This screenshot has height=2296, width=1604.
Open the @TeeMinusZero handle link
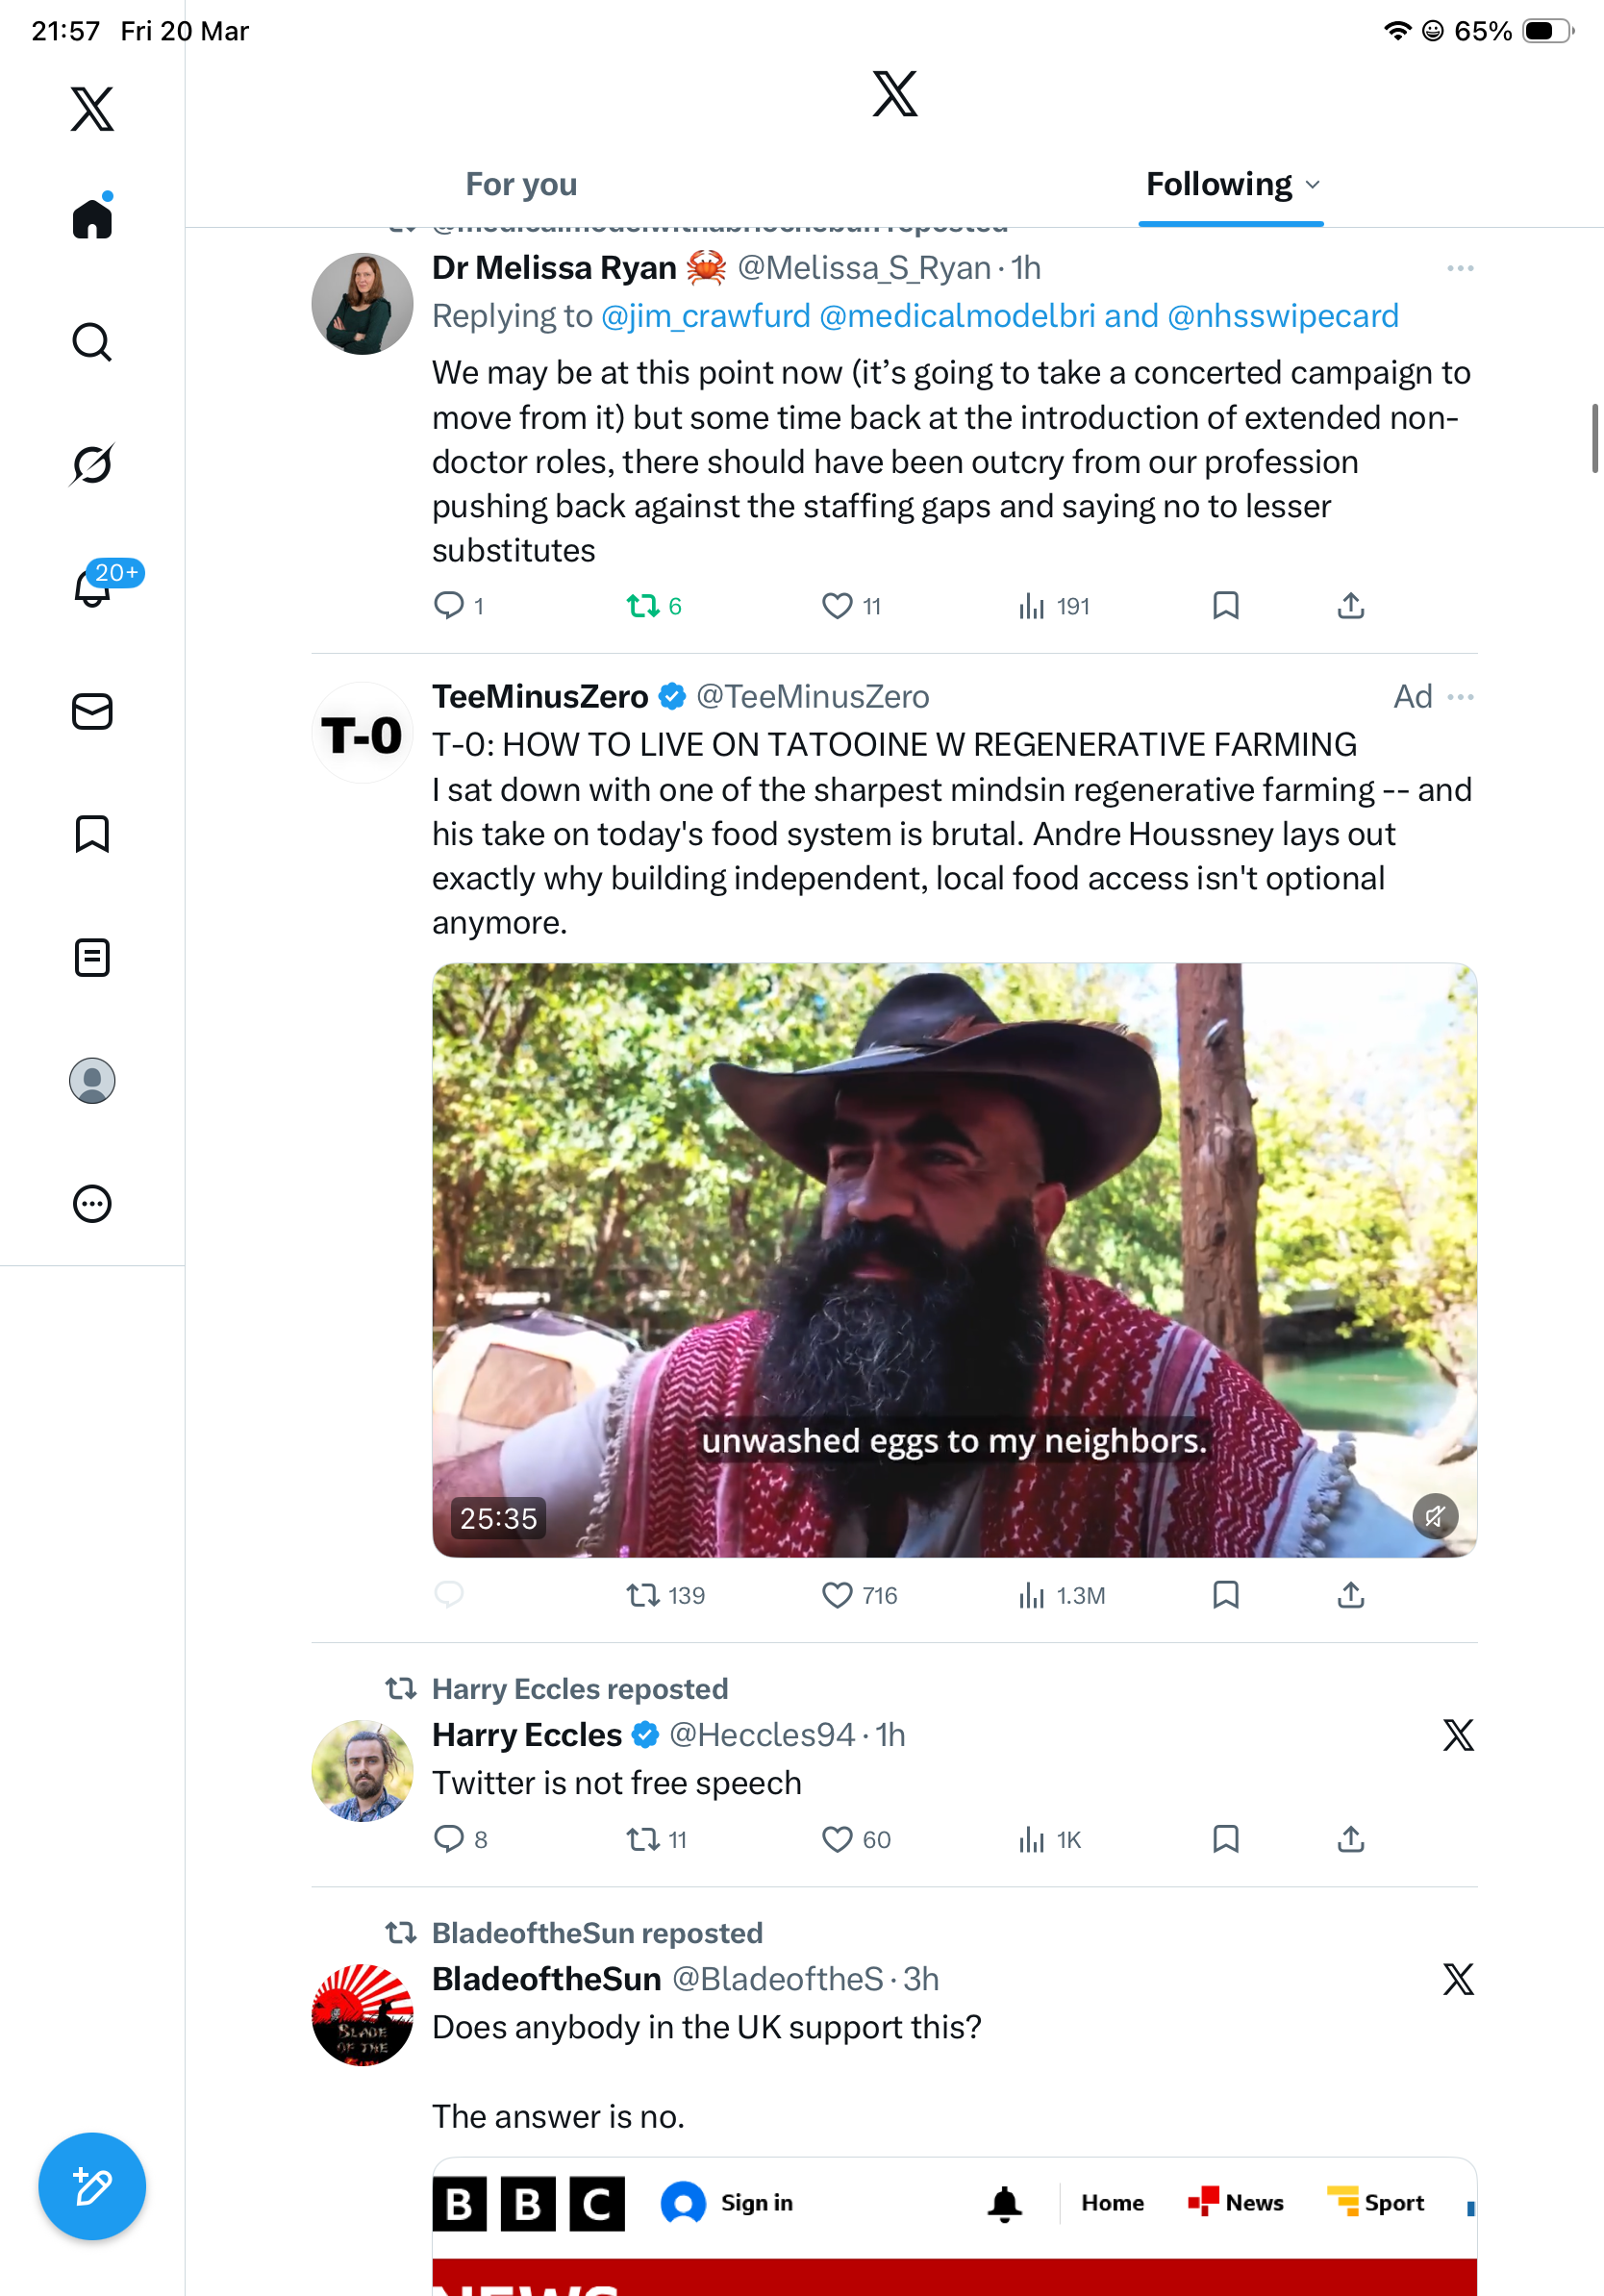click(x=812, y=697)
